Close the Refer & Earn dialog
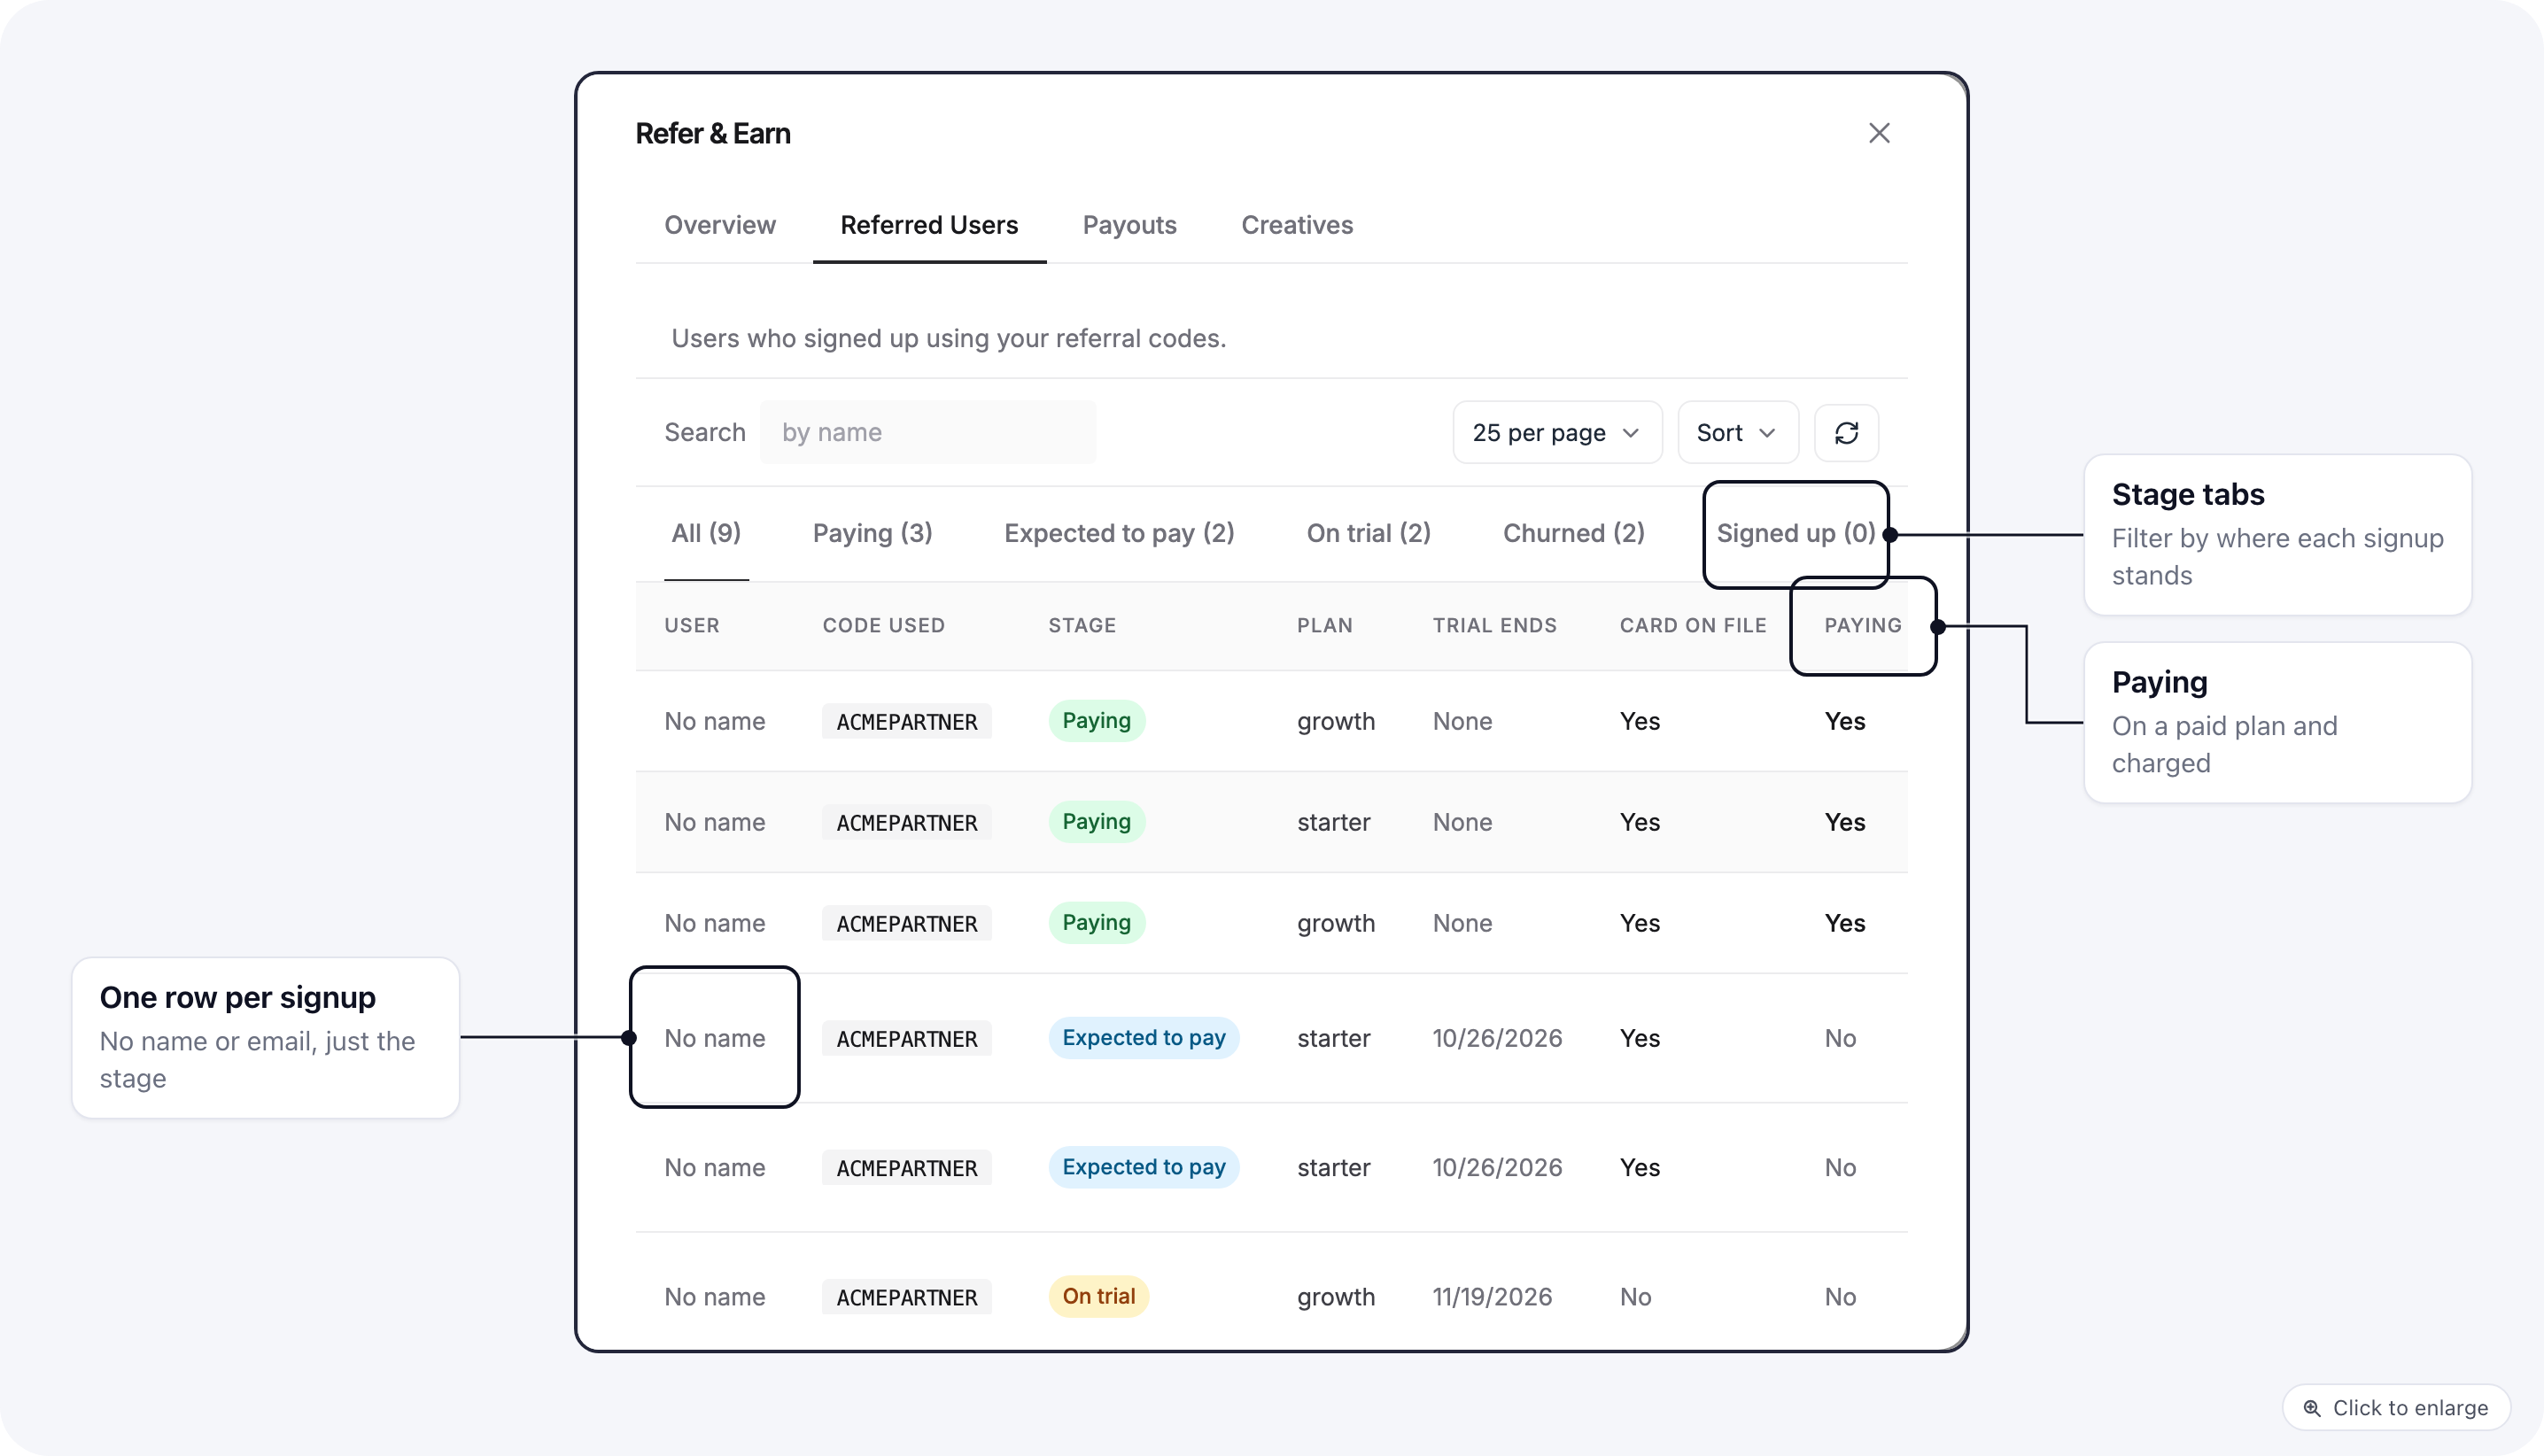Image resolution: width=2544 pixels, height=1456 pixels. point(1879,133)
